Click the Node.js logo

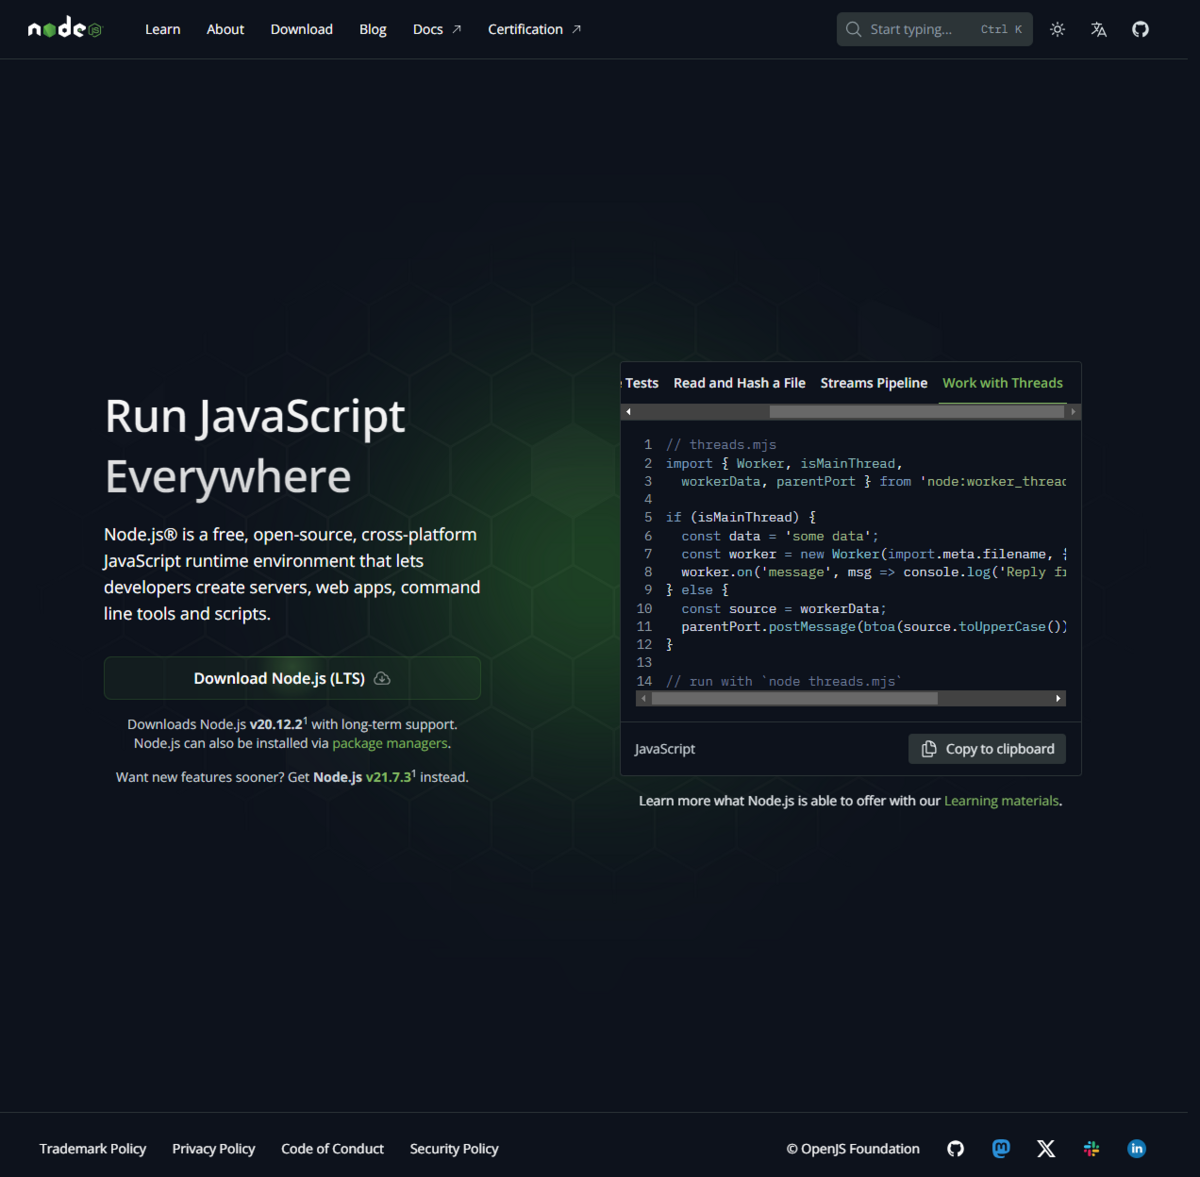click(x=63, y=27)
